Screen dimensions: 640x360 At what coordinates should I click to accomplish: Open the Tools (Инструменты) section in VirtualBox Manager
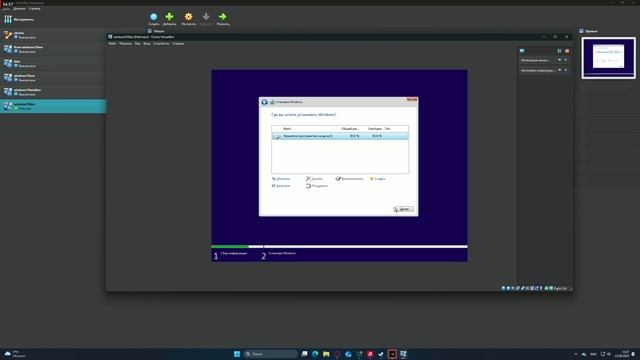pyautogui.click(x=20, y=19)
